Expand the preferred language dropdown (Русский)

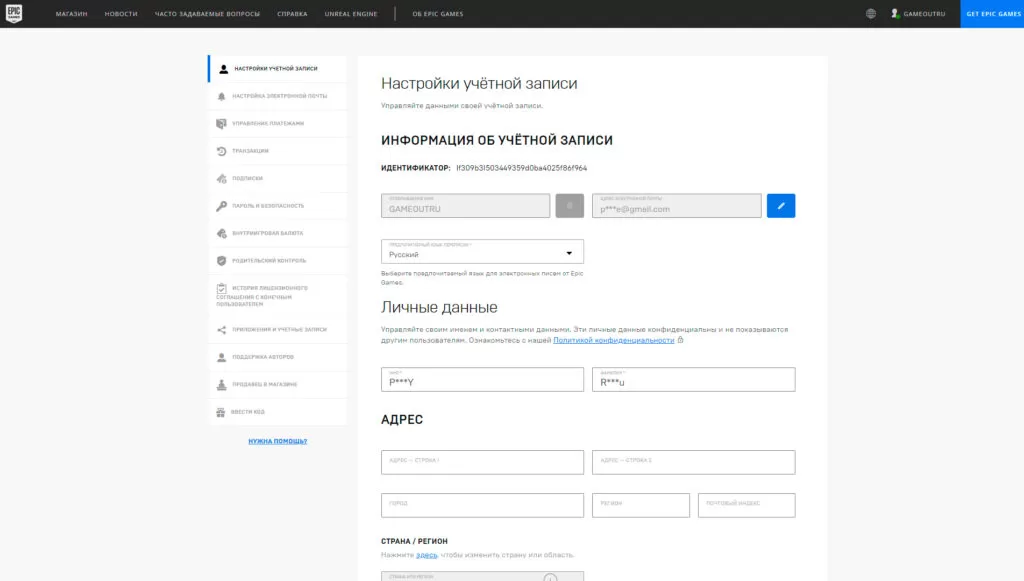[482, 252]
